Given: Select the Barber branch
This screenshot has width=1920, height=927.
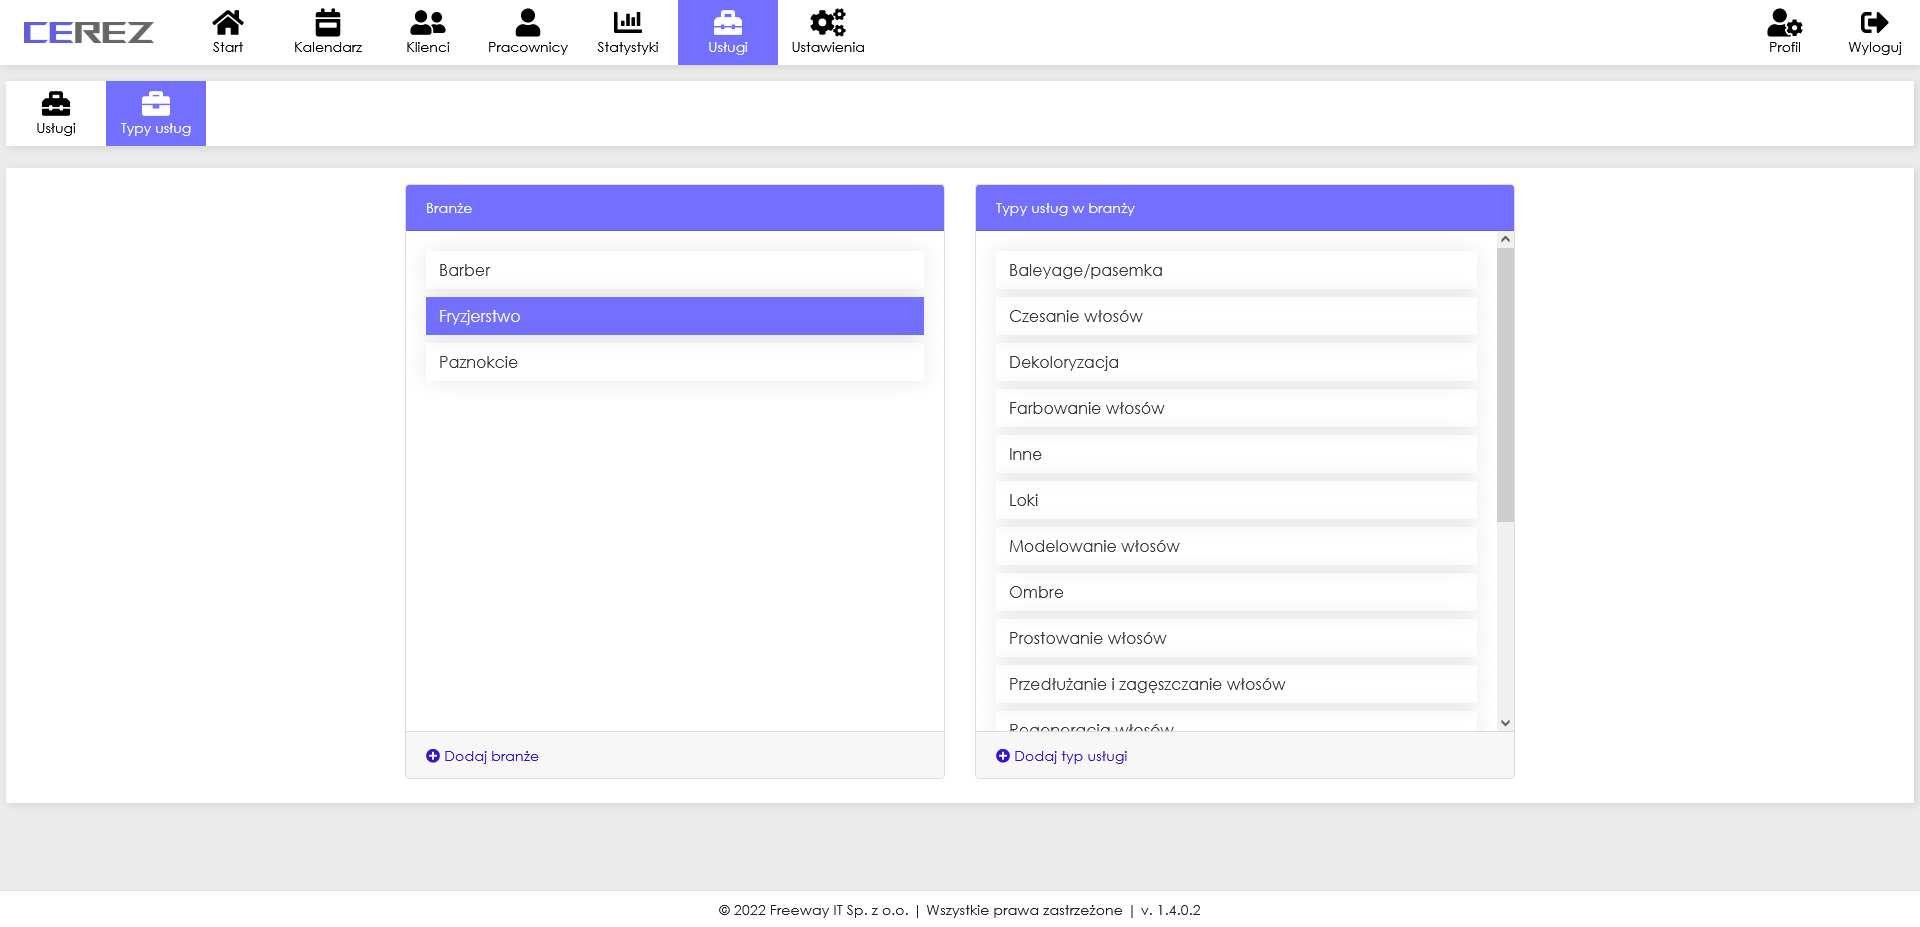Looking at the screenshot, I should point(674,270).
